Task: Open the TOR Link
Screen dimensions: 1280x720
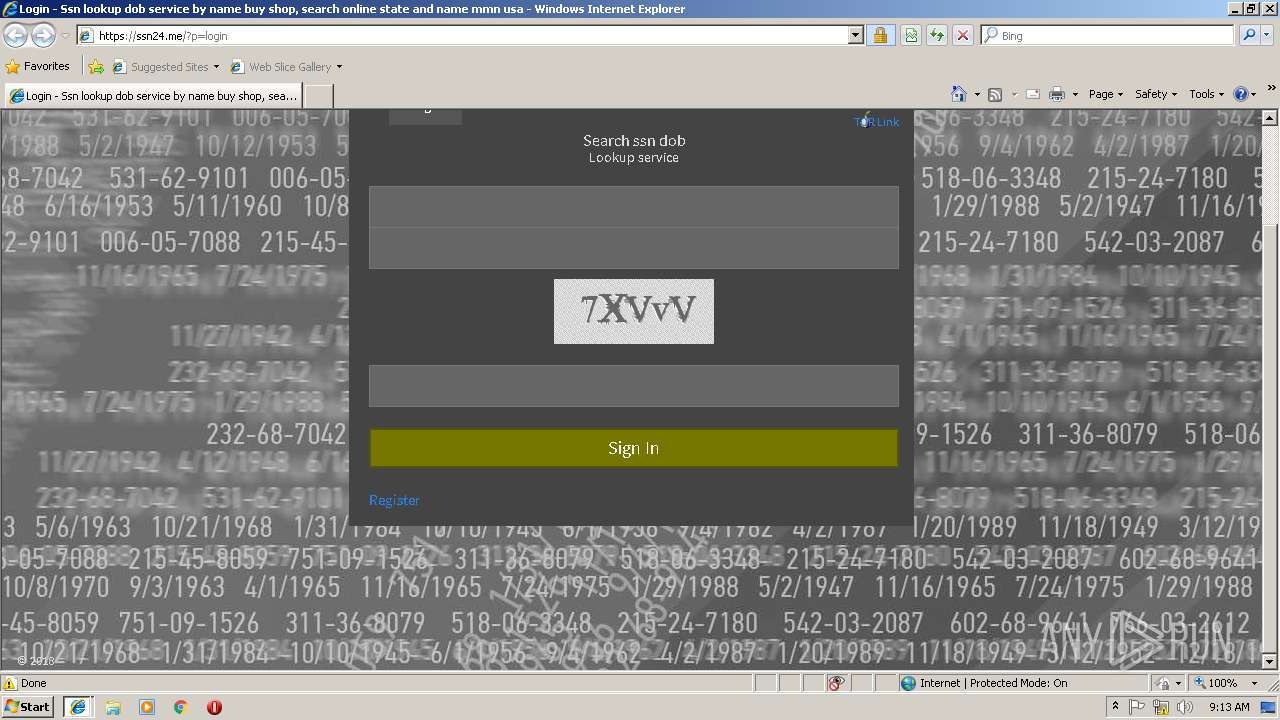Action: tap(876, 122)
